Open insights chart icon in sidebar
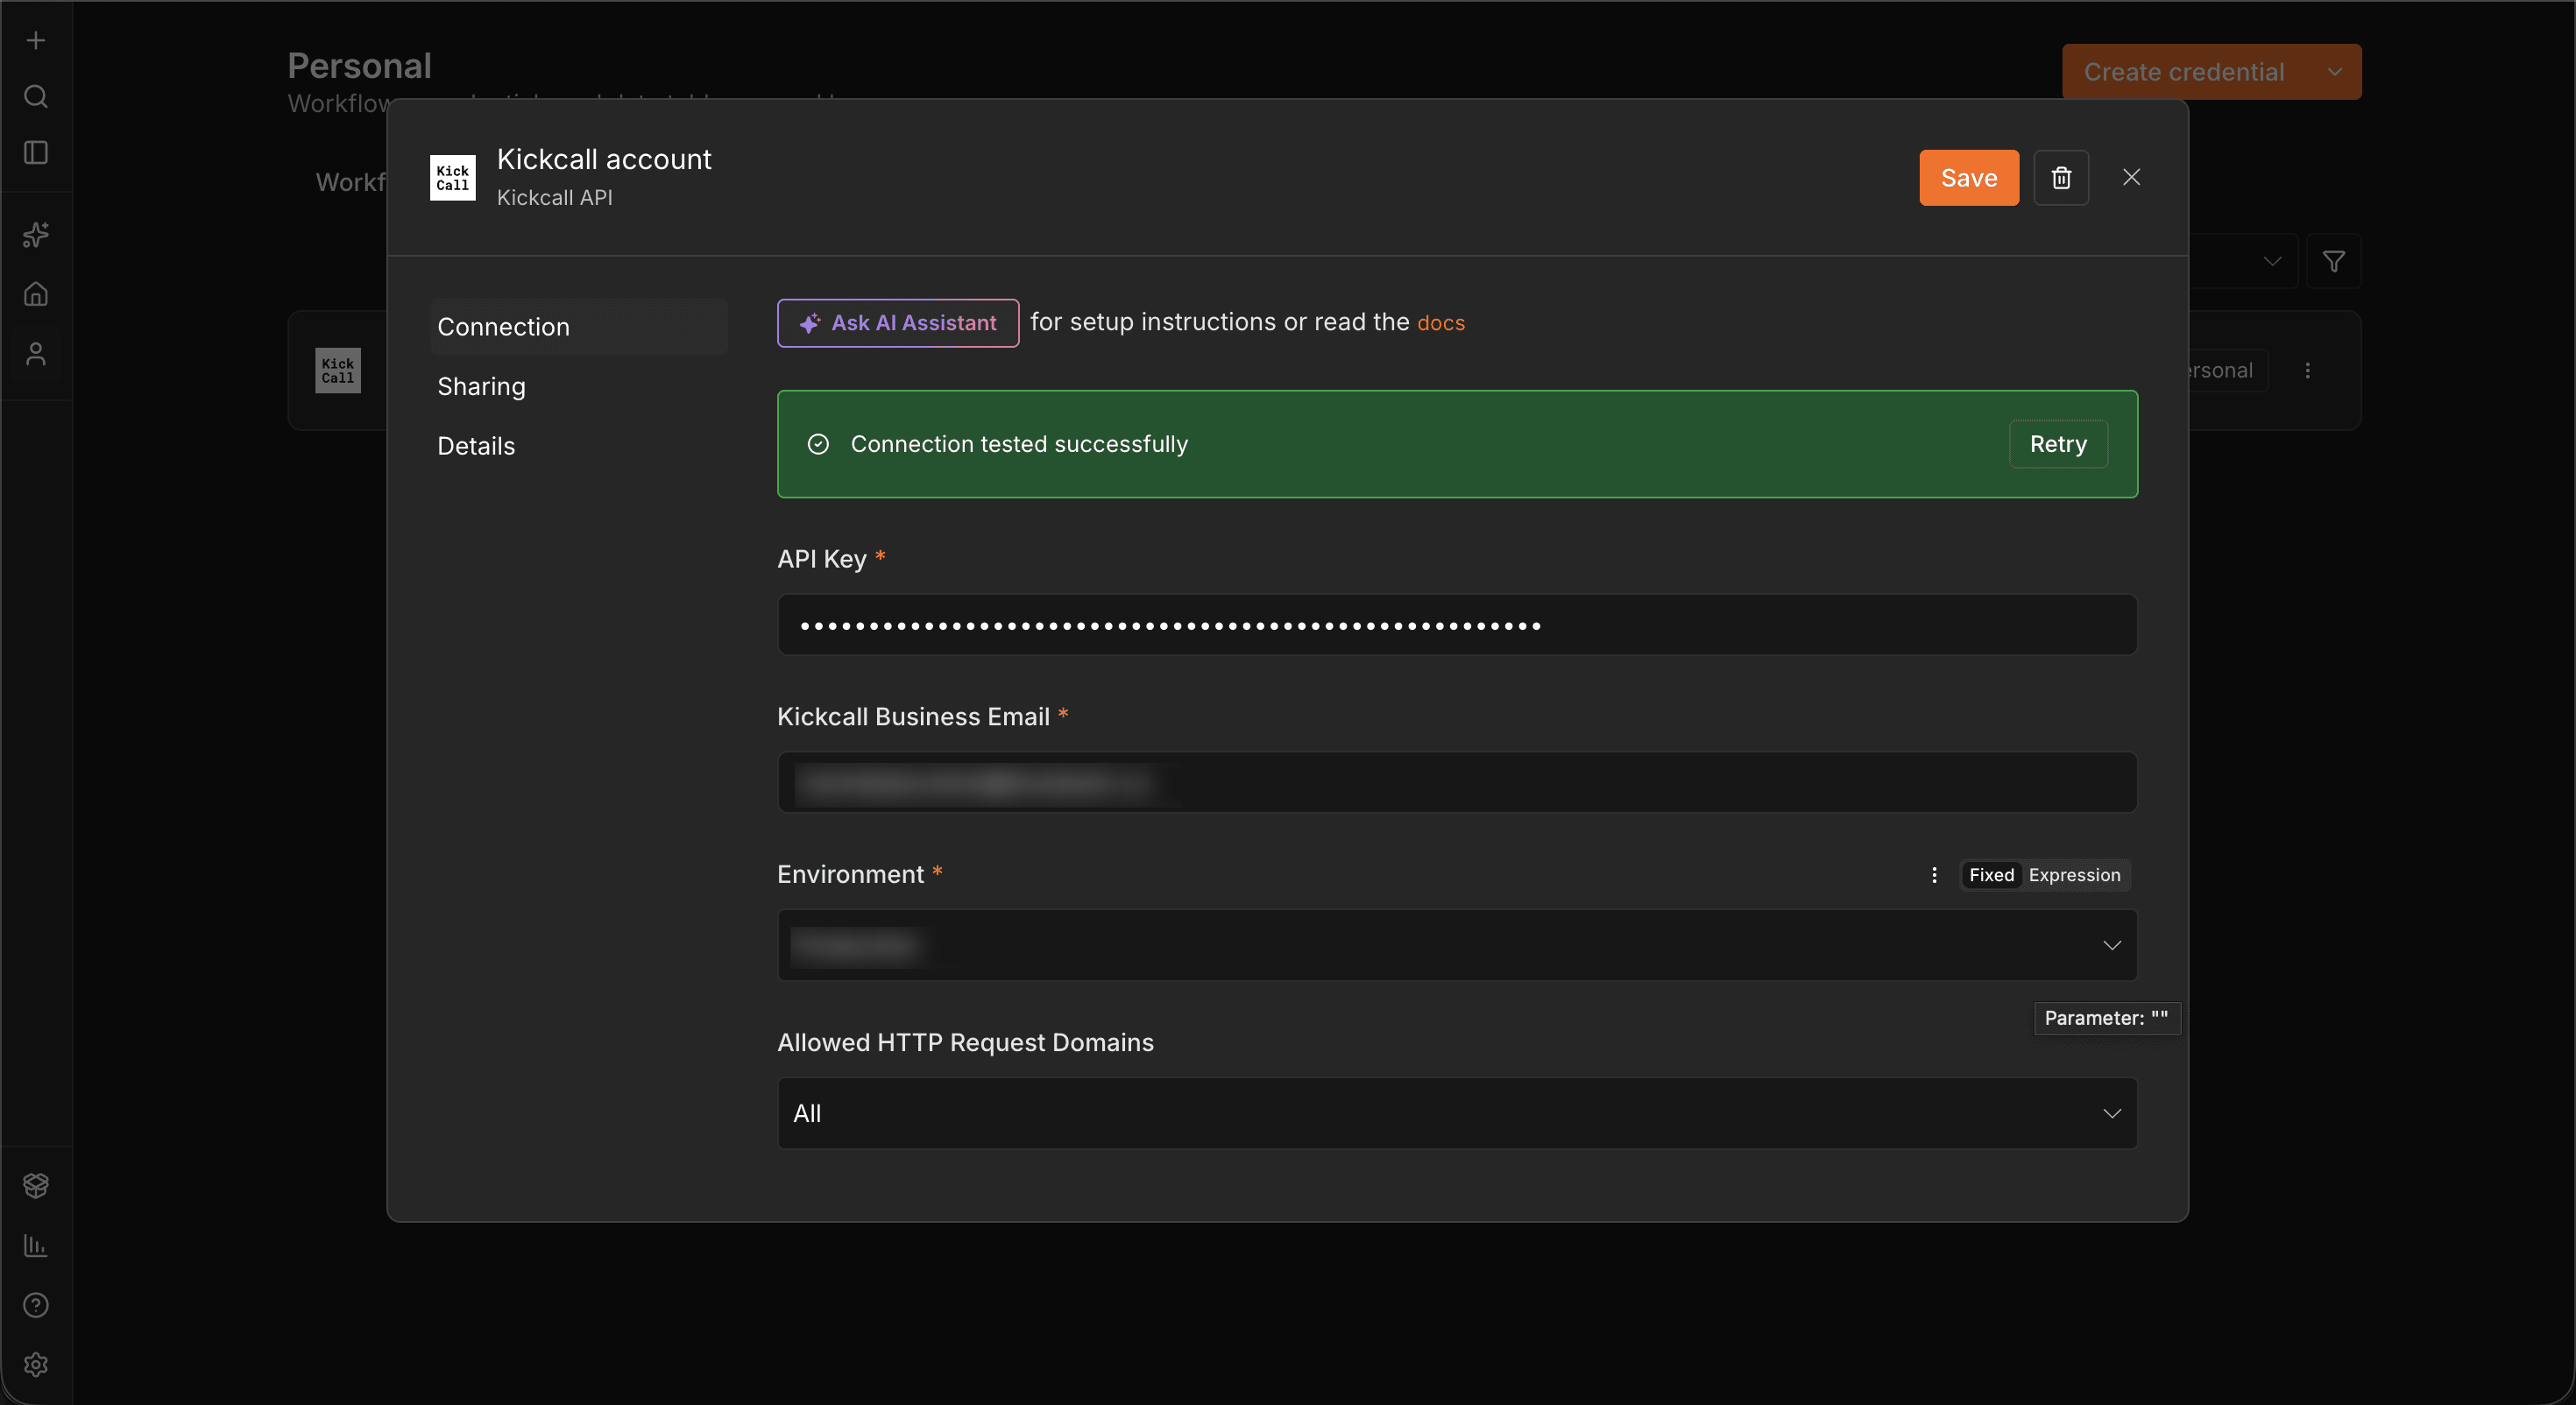Image resolution: width=2576 pixels, height=1405 pixels. pos(36,1245)
